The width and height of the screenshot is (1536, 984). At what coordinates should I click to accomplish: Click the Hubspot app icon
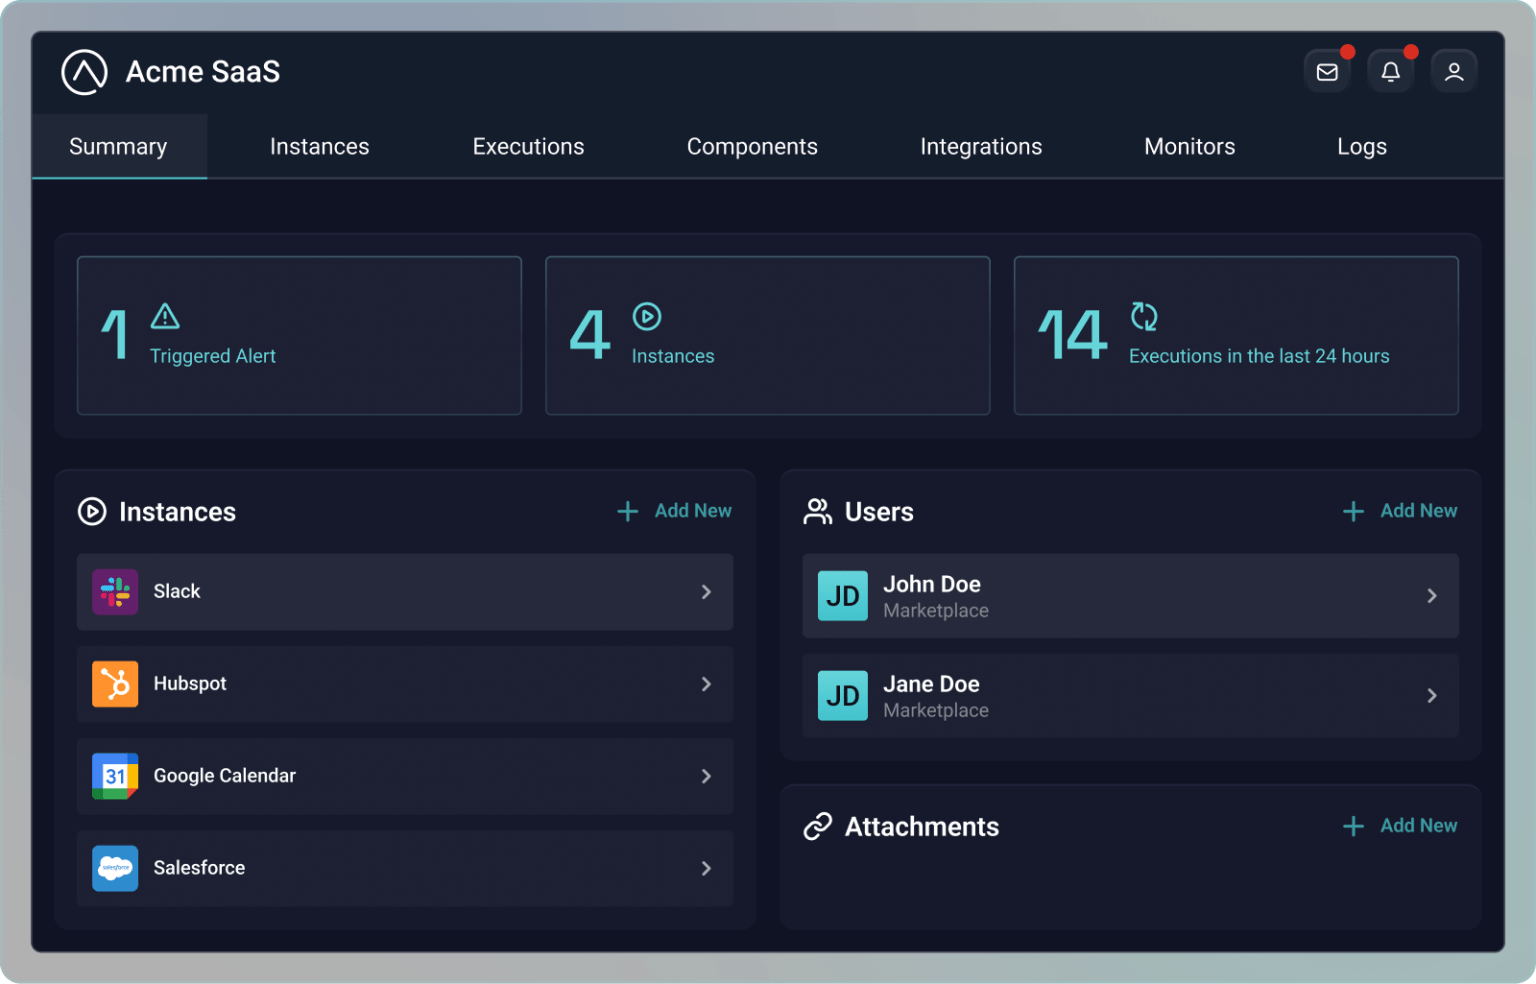pyautogui.click(x=115, y=684)
